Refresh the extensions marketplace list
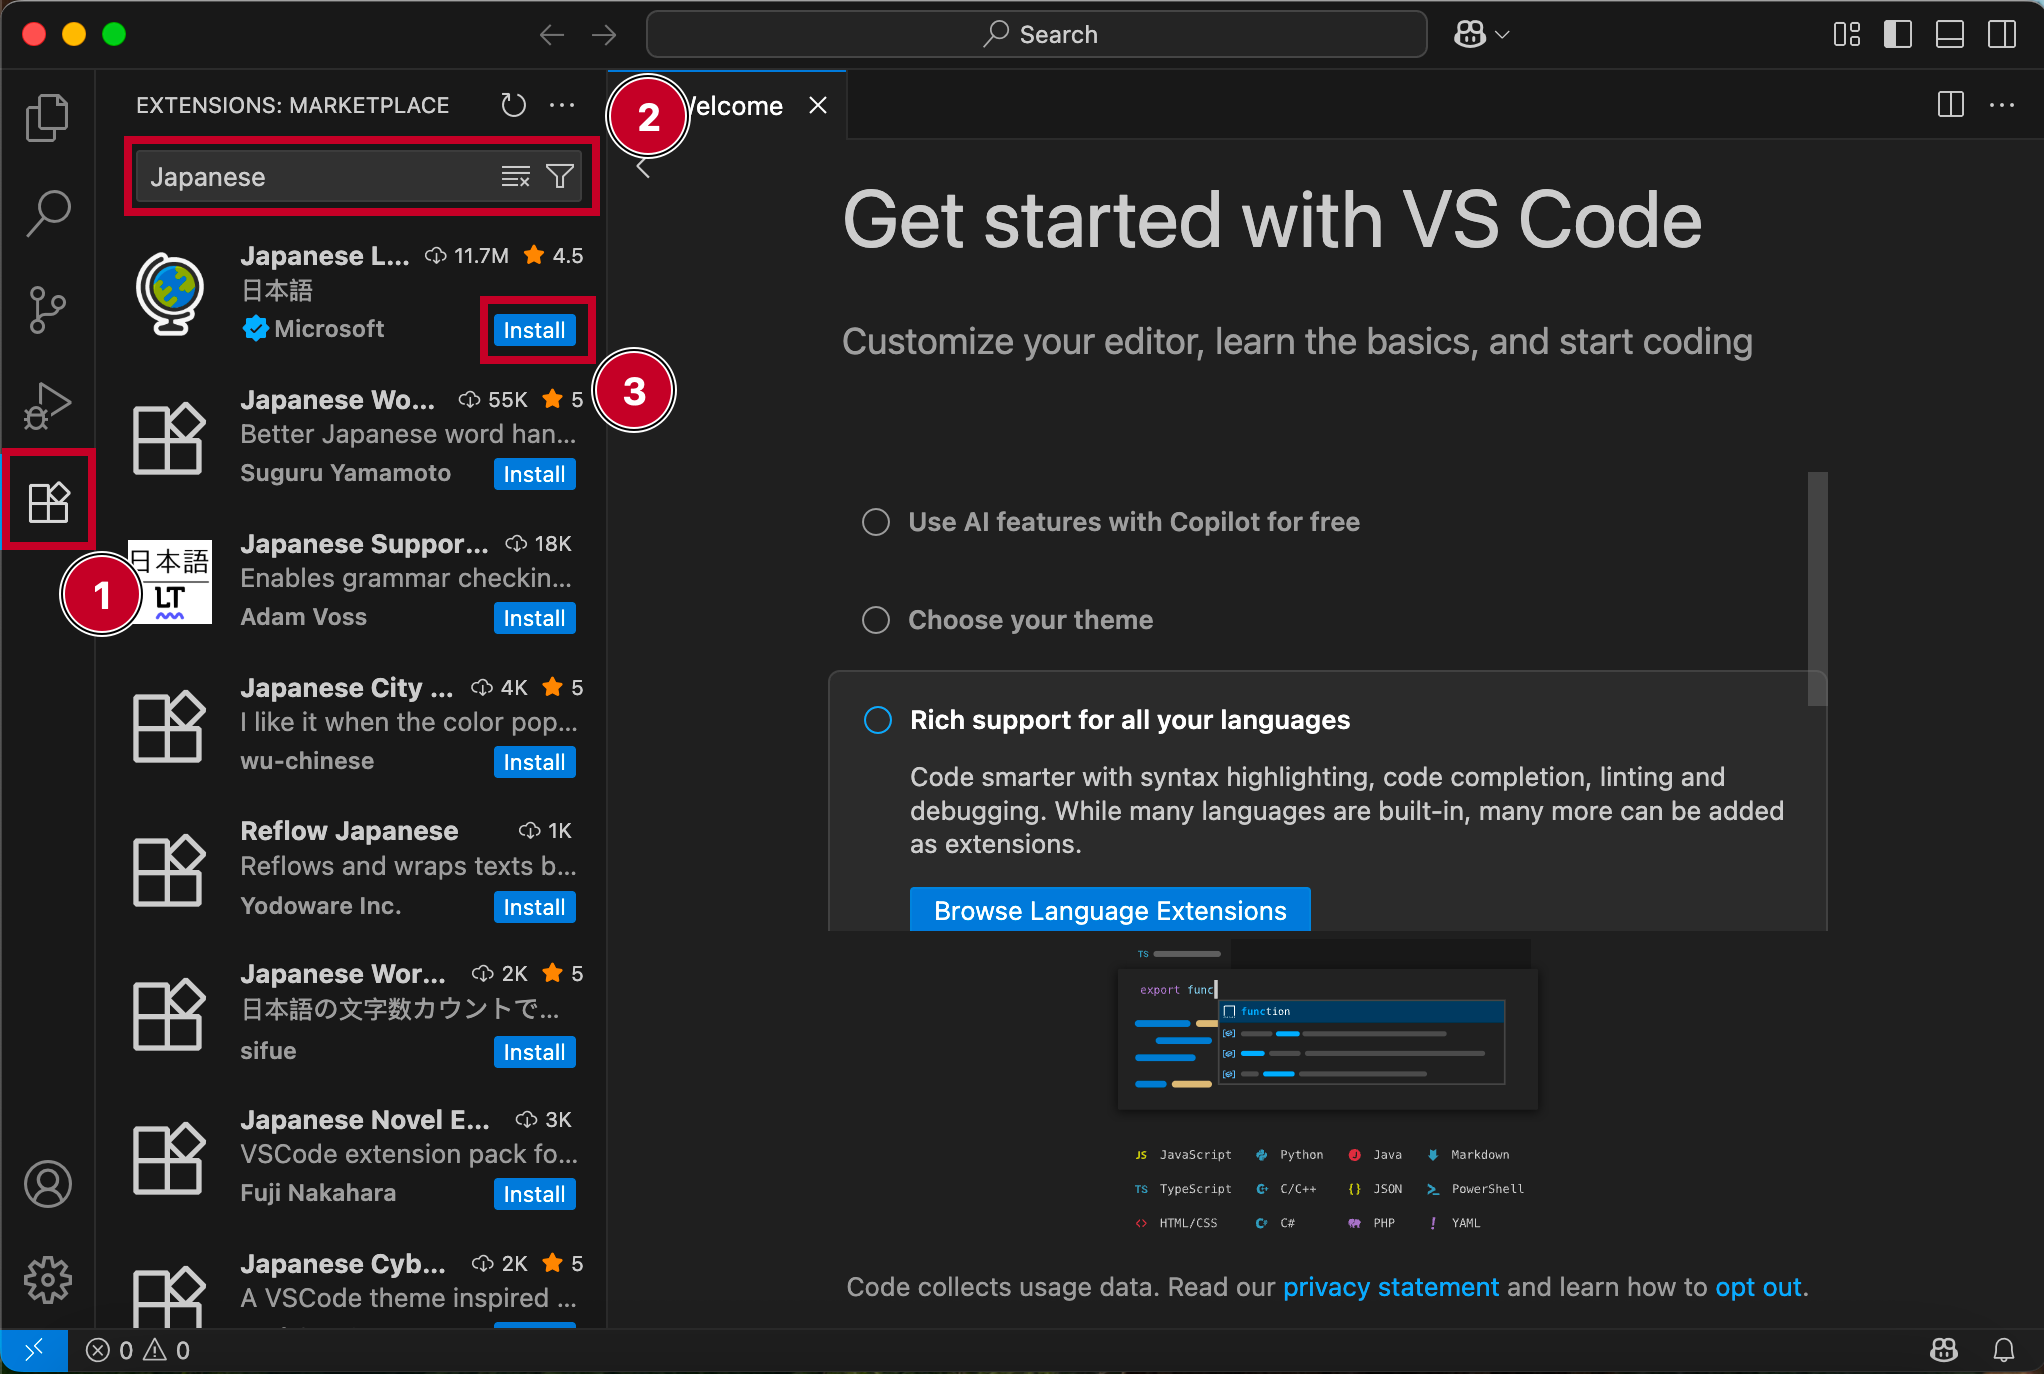 [x=513, y=105]
